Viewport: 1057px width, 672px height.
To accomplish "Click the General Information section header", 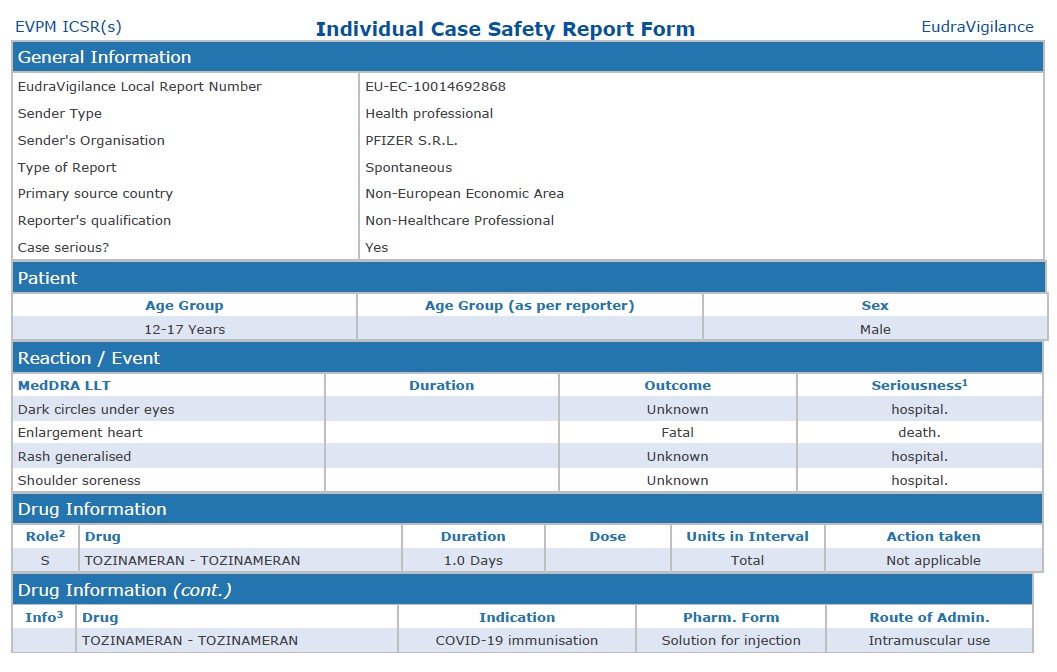I will tap(528, 57).
